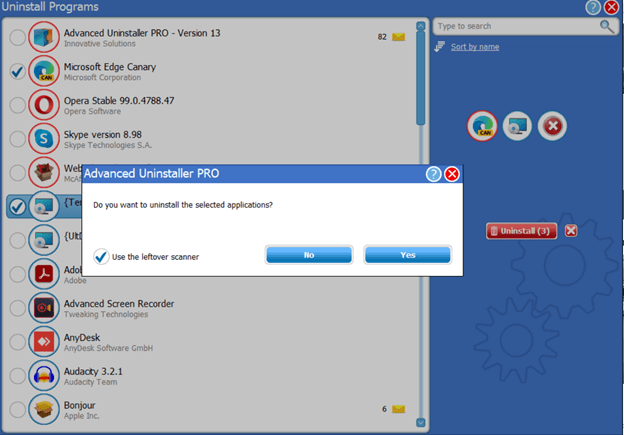Check the Audacity 3.2.1 entry
Image resolution: width=624 pixels, height=435 pixels.
[x=18, y=376]
